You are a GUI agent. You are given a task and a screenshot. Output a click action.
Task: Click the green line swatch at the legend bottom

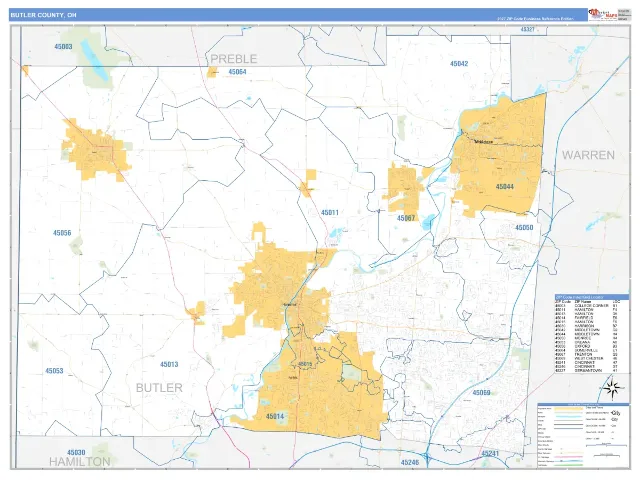point(569,465)
